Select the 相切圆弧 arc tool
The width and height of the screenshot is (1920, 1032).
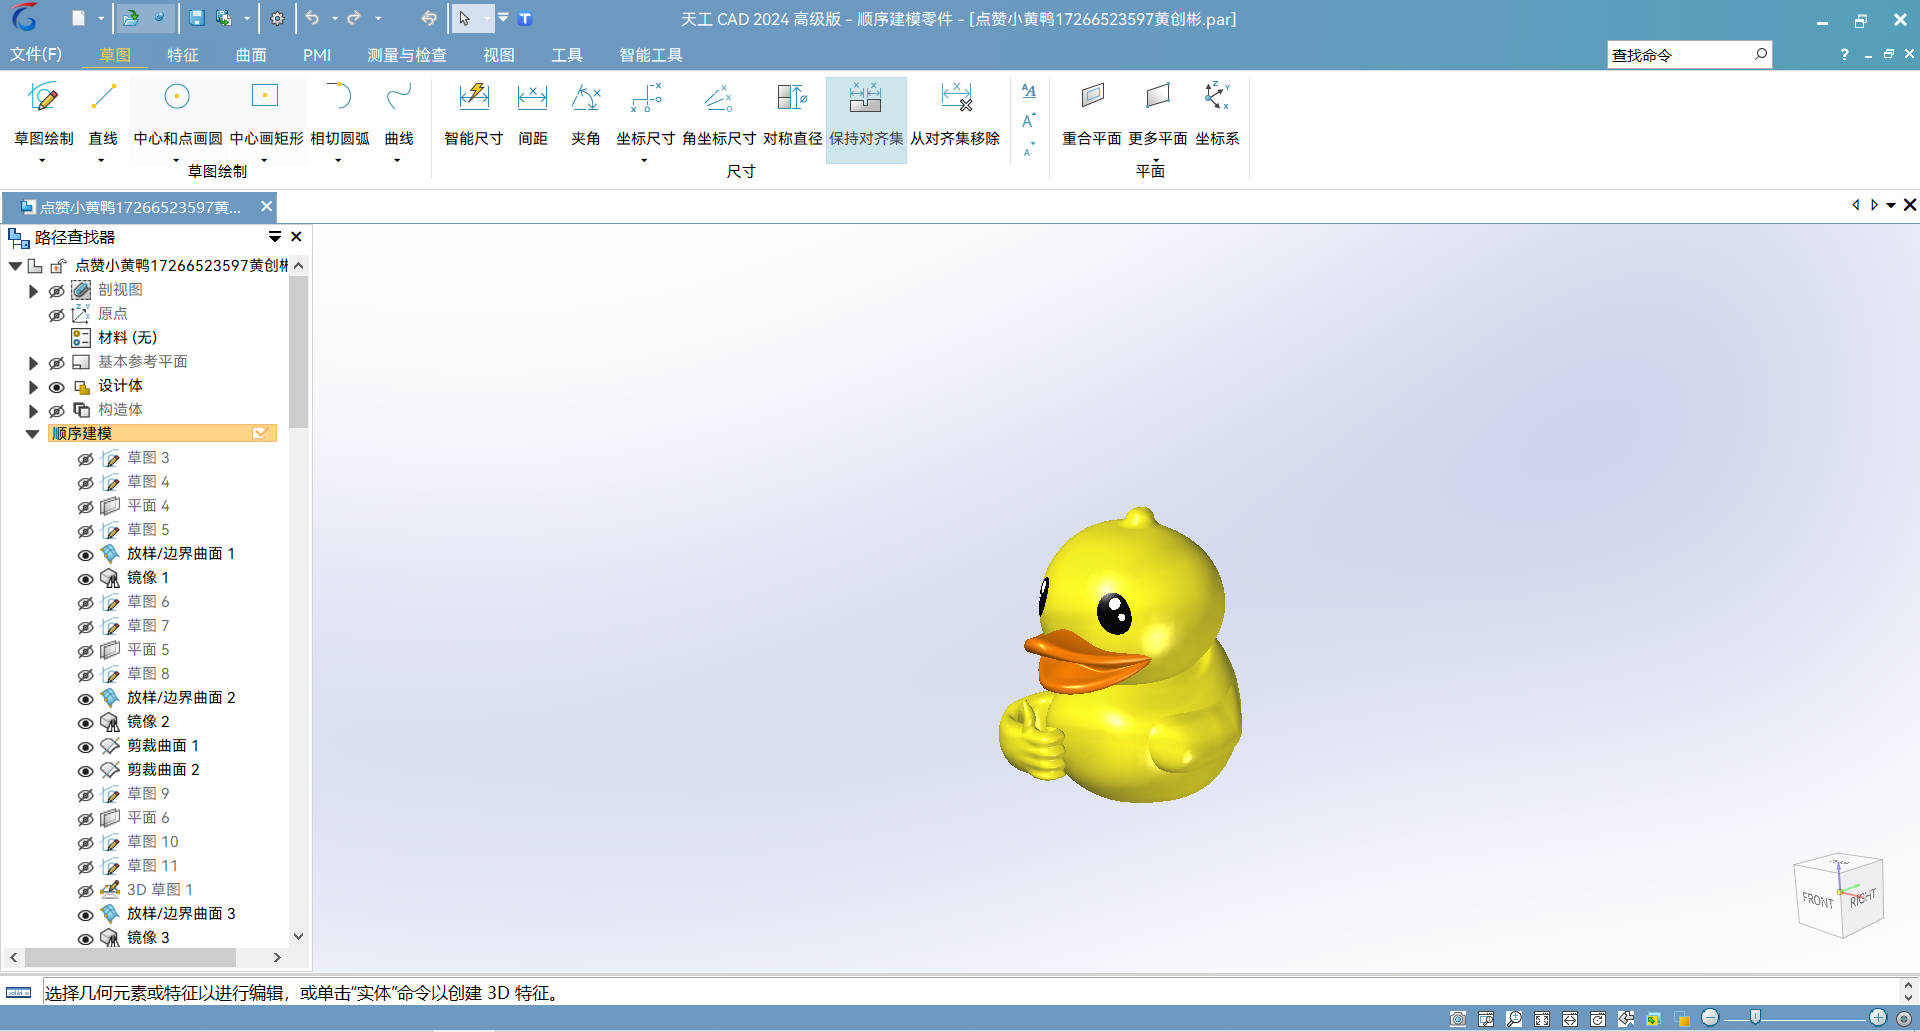pos(339,113)
